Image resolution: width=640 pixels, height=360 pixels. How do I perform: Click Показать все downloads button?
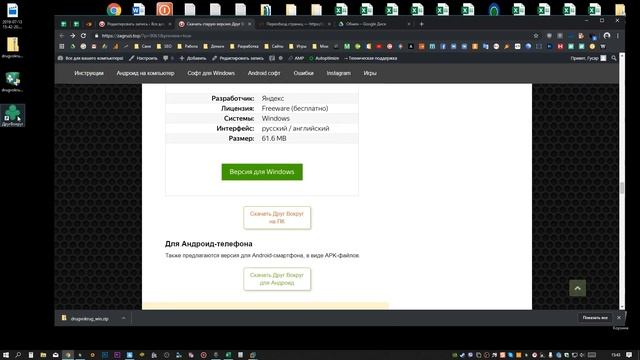(595, 318)
